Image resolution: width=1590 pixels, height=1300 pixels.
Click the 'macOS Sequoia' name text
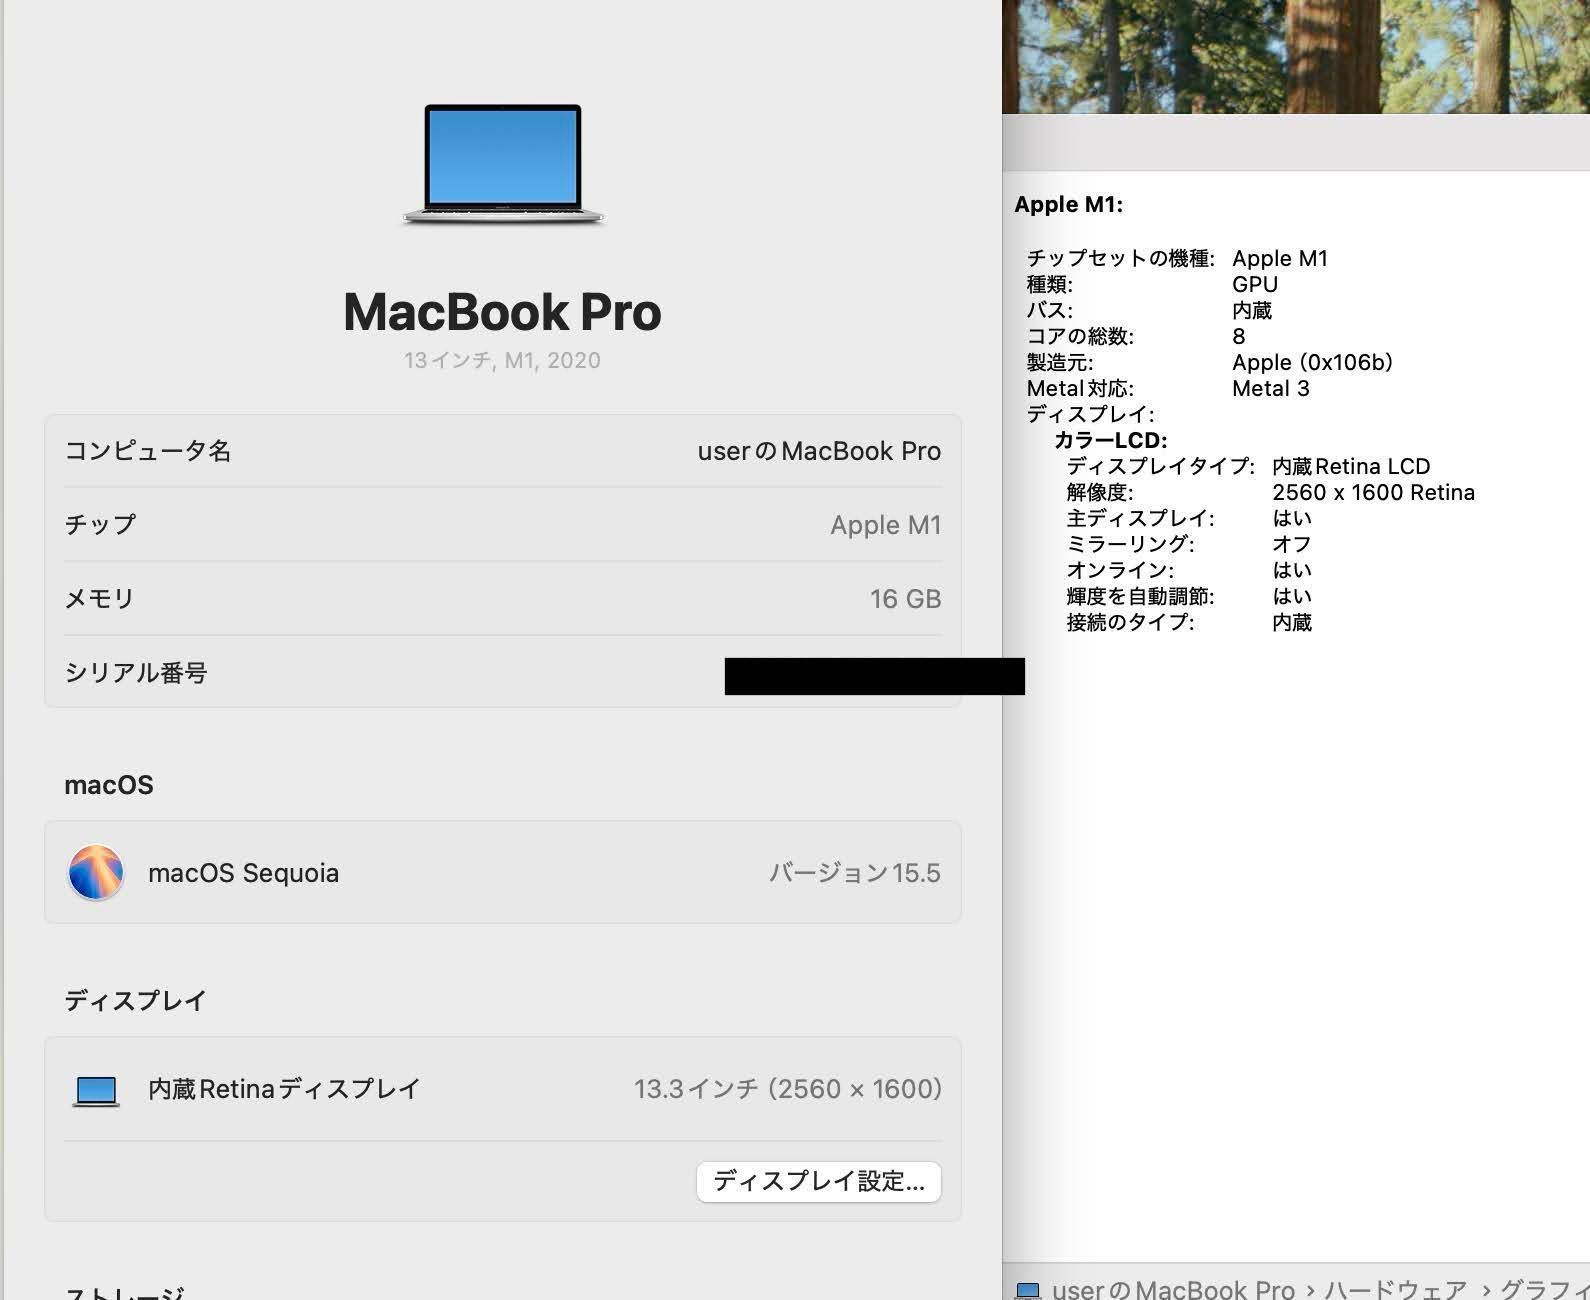243,873
